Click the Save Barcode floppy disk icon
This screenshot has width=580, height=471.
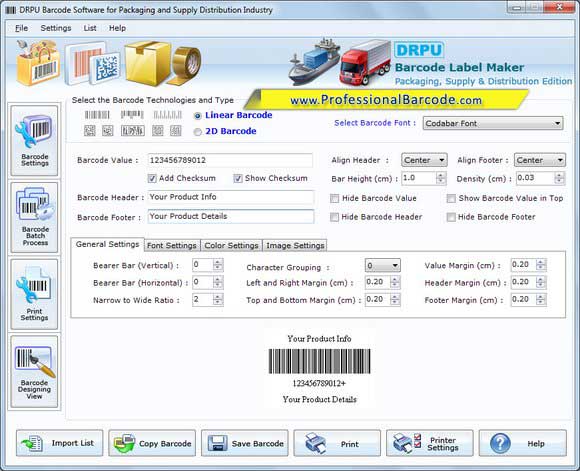coord(218,443)
